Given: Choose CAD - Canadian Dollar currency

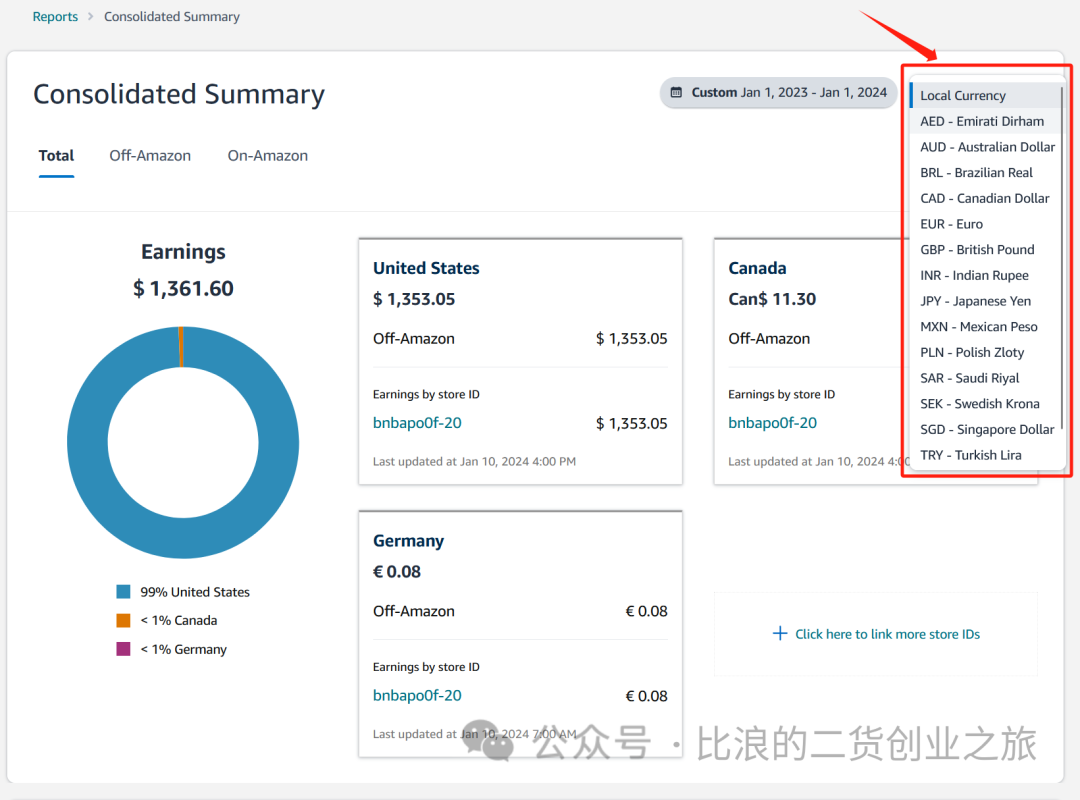Looking at the screenshot, I should [986, 198].
